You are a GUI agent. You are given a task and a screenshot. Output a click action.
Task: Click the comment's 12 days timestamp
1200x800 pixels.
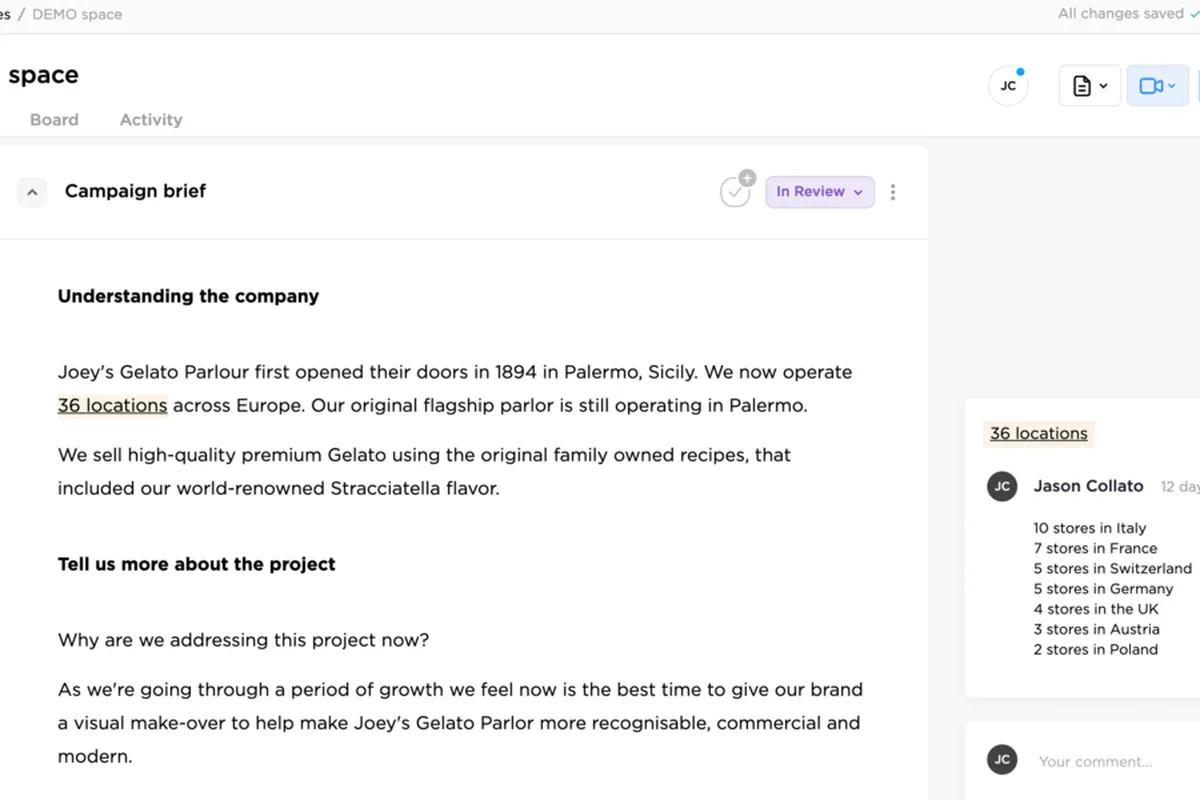pyautogui.click(x=1178, y=487)
